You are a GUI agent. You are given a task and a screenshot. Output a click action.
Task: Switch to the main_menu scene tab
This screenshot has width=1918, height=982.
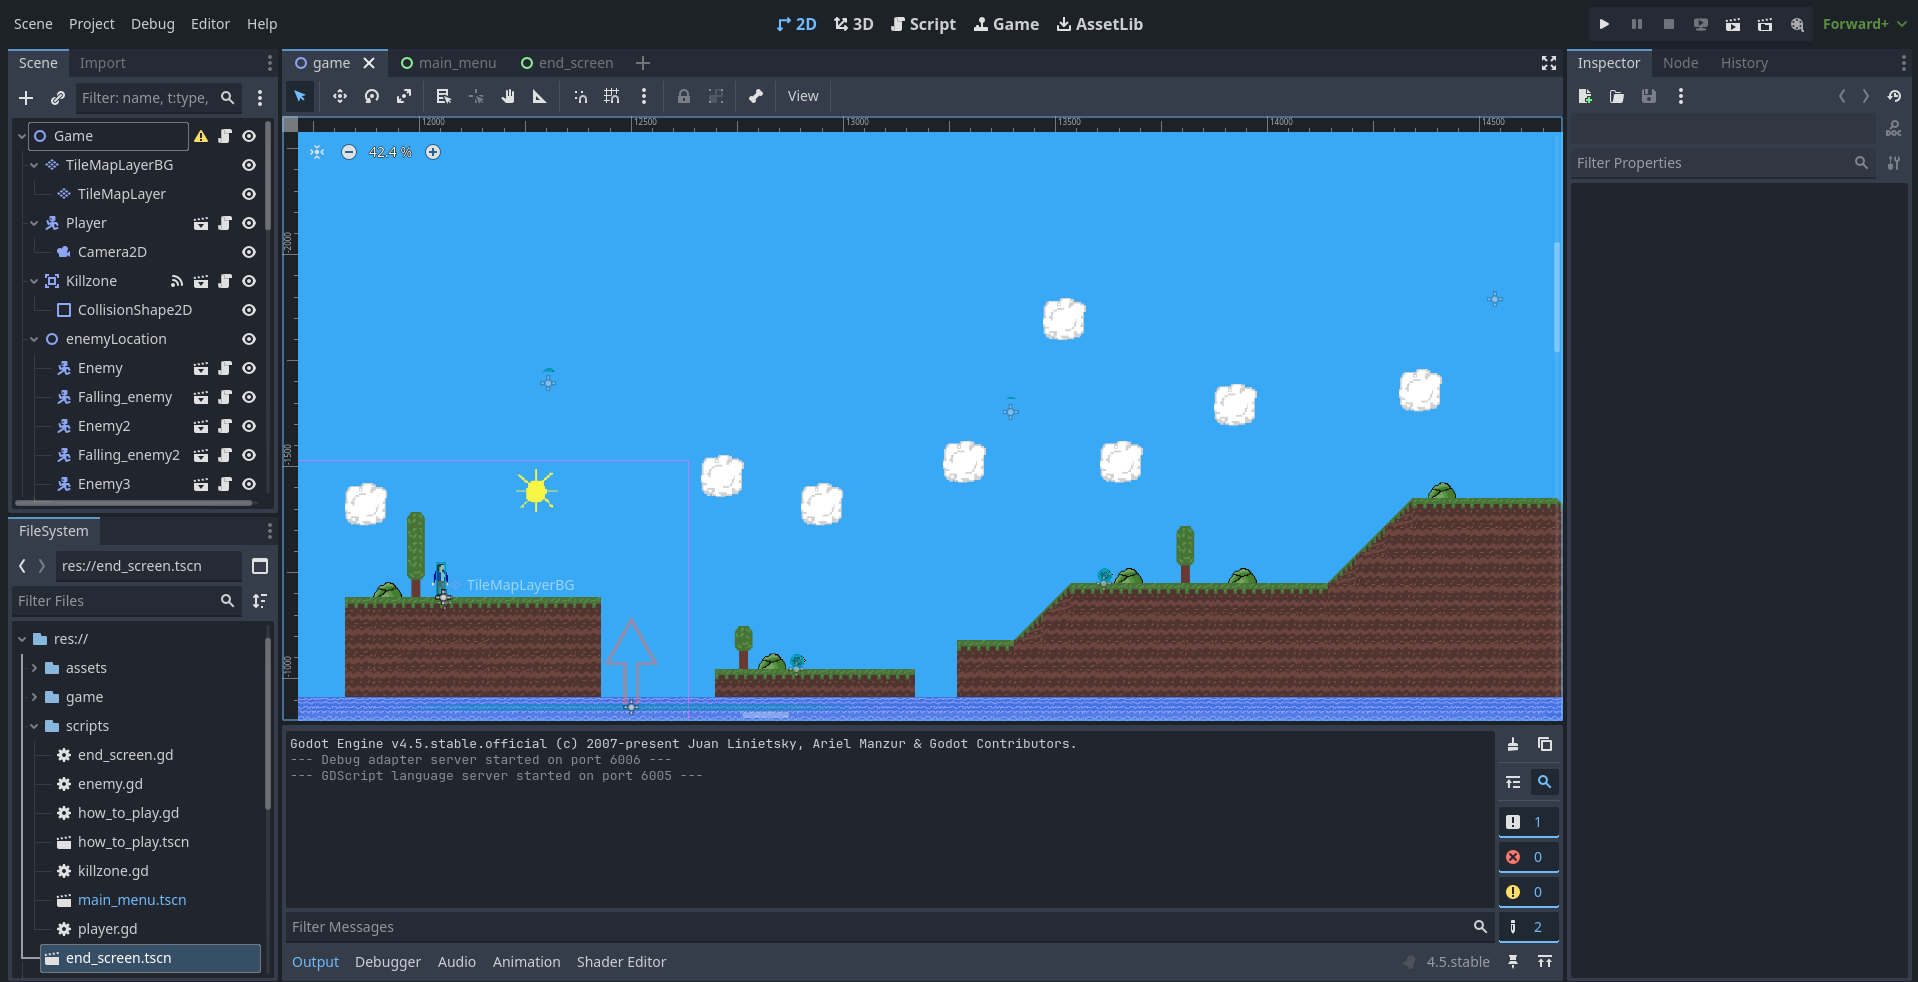click(448, 63)
